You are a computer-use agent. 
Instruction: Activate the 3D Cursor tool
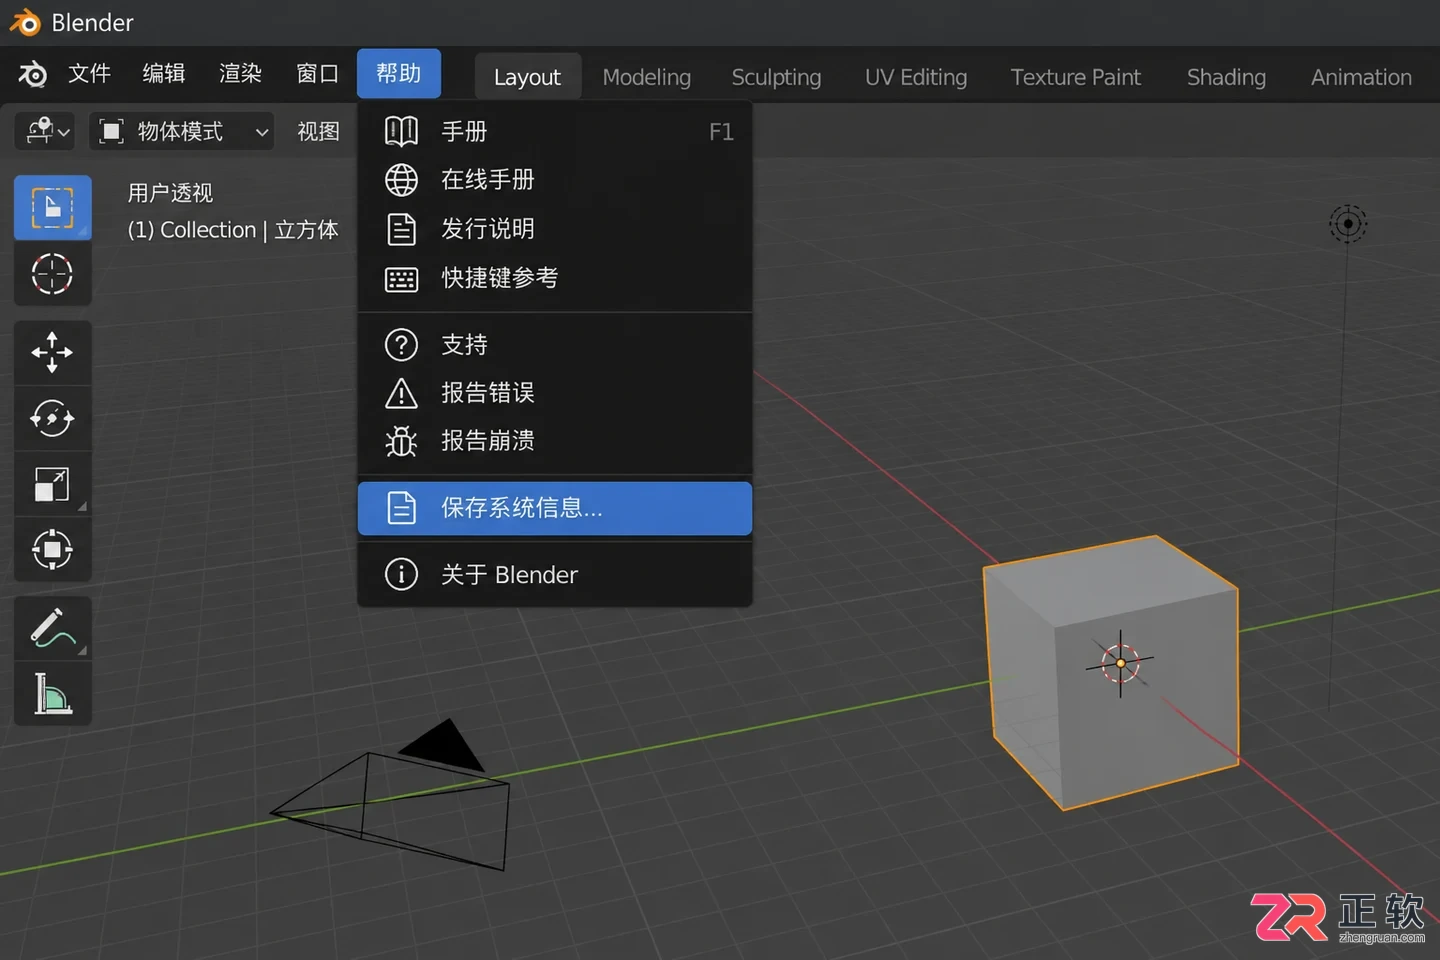point(53,274)
